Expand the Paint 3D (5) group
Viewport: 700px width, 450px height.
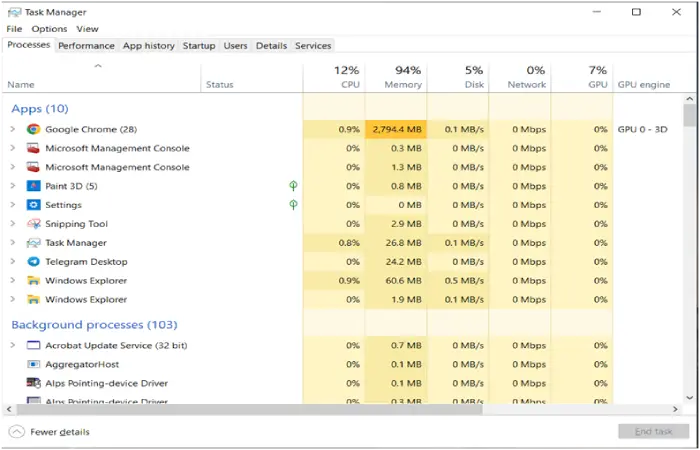13,186
